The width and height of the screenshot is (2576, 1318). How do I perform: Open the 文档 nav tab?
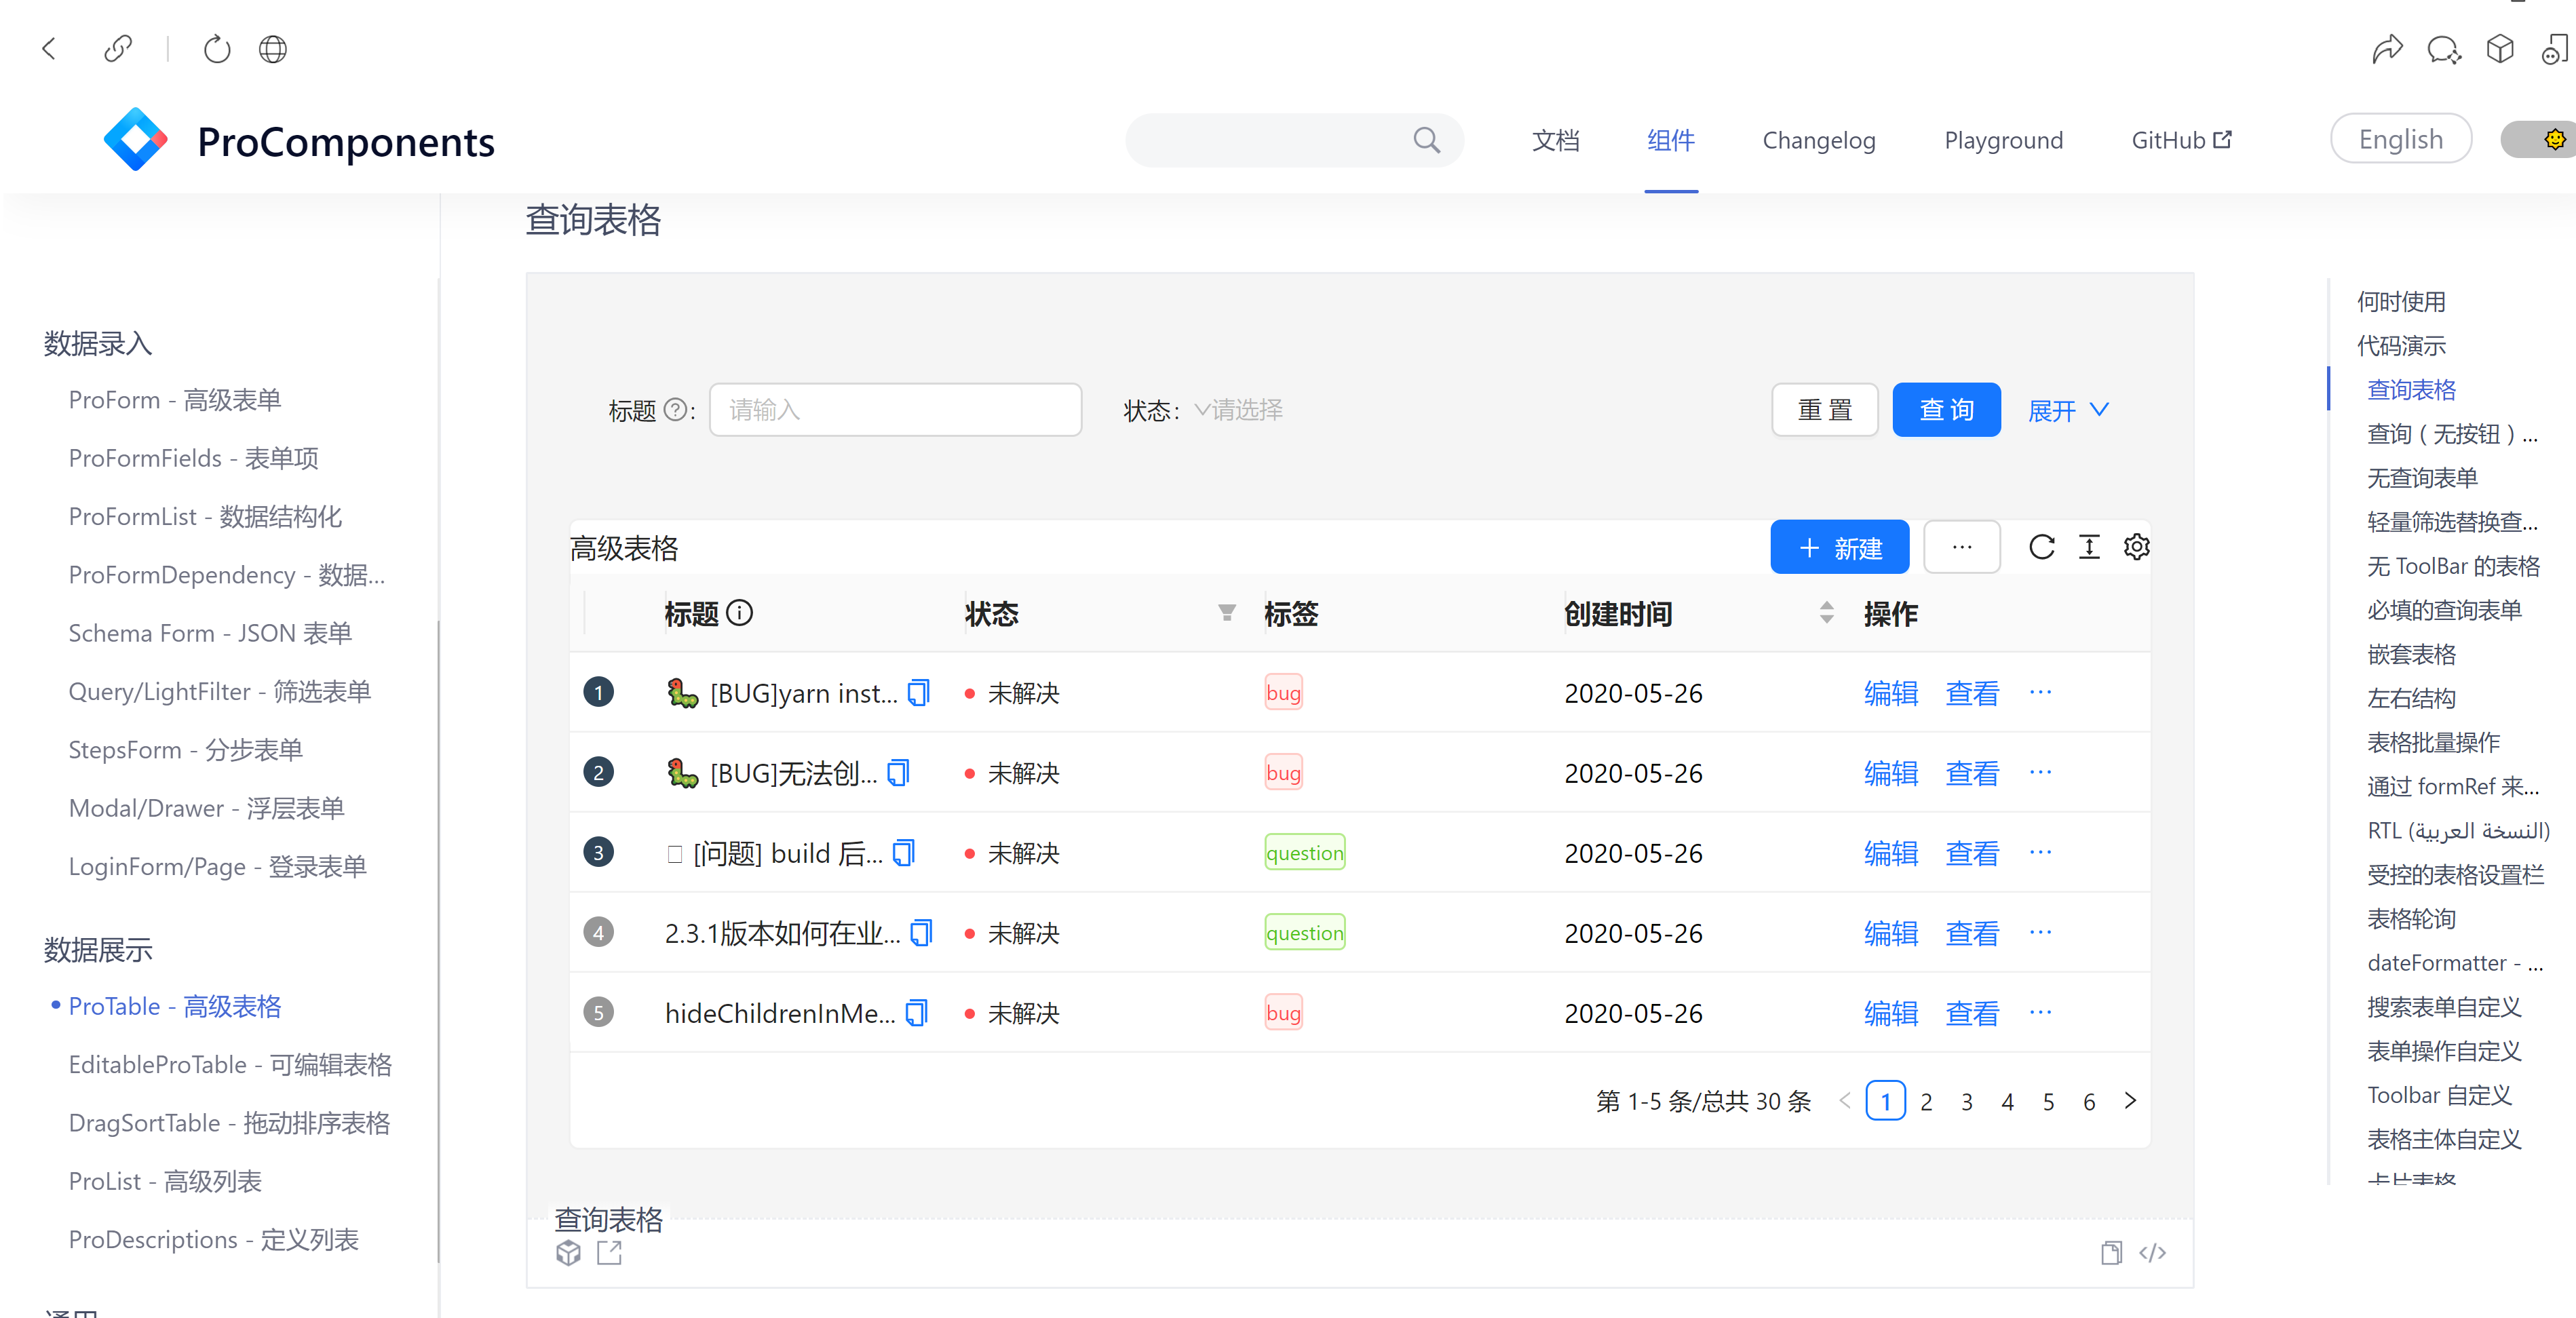coord(1556,140)
